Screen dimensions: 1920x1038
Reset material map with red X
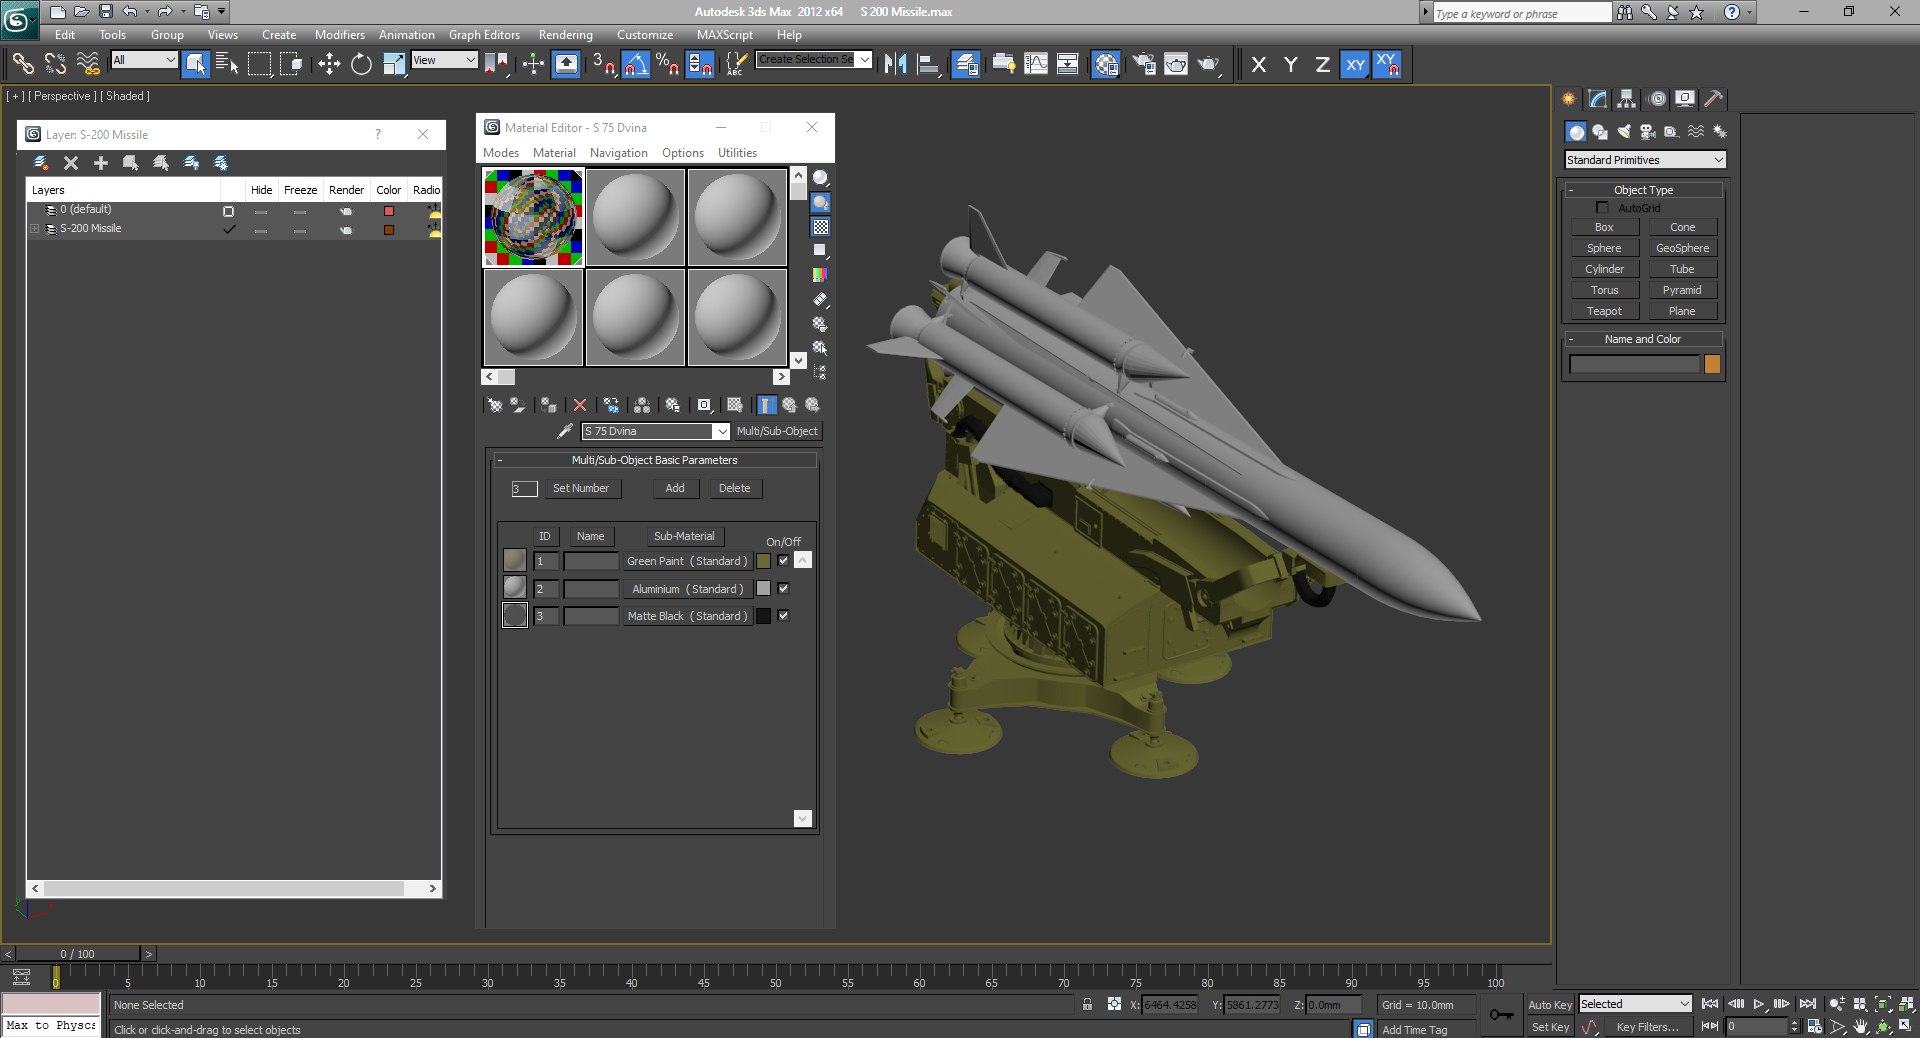click(580, 405)
